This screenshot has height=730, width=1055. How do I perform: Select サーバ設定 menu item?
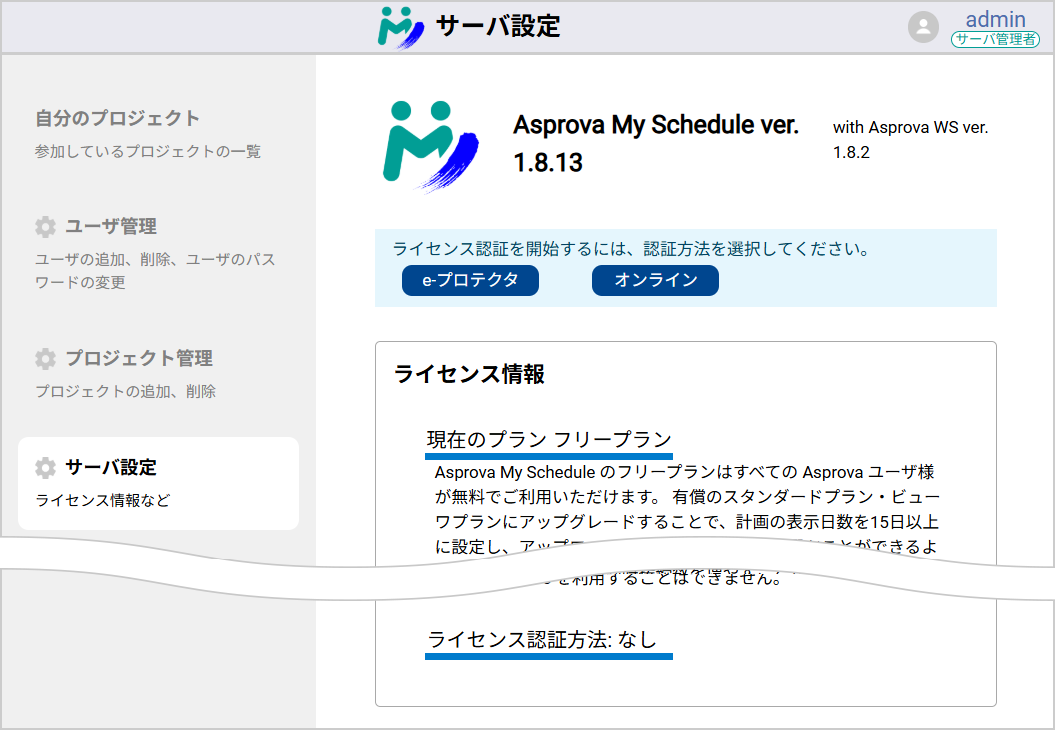(159, 483)
